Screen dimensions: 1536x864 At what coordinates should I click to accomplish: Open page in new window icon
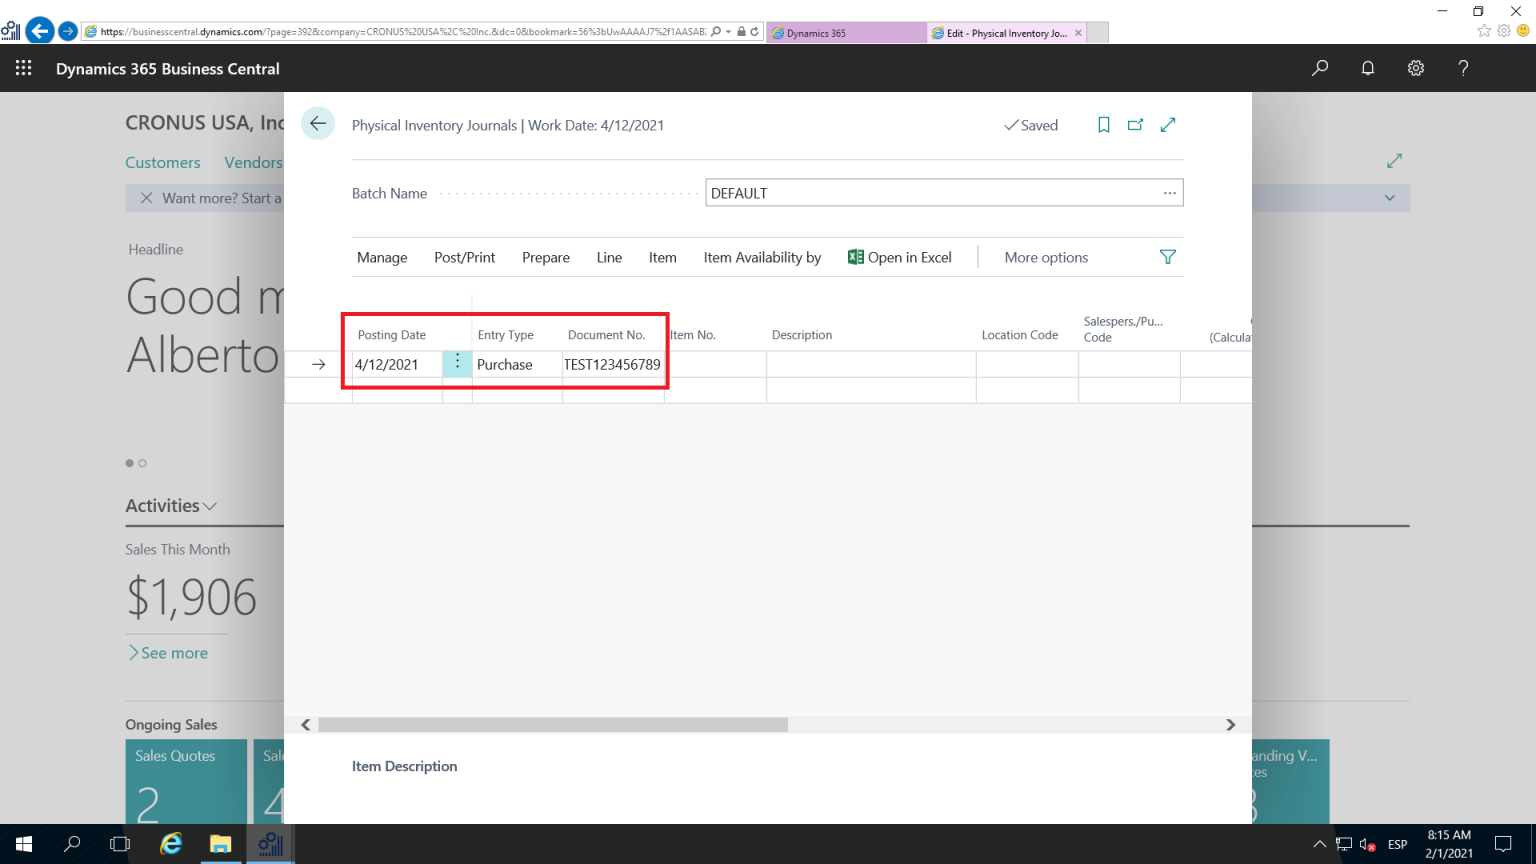coord(1135,124)
